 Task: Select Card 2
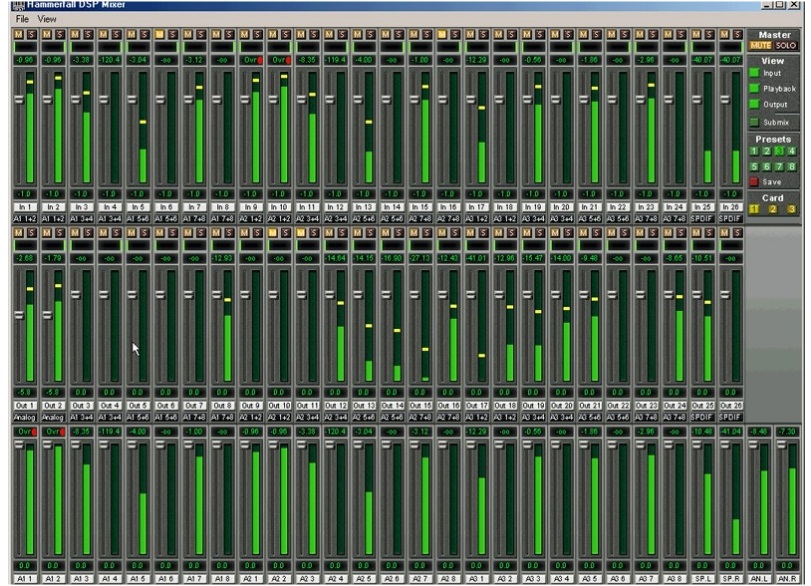pos(773,209)
